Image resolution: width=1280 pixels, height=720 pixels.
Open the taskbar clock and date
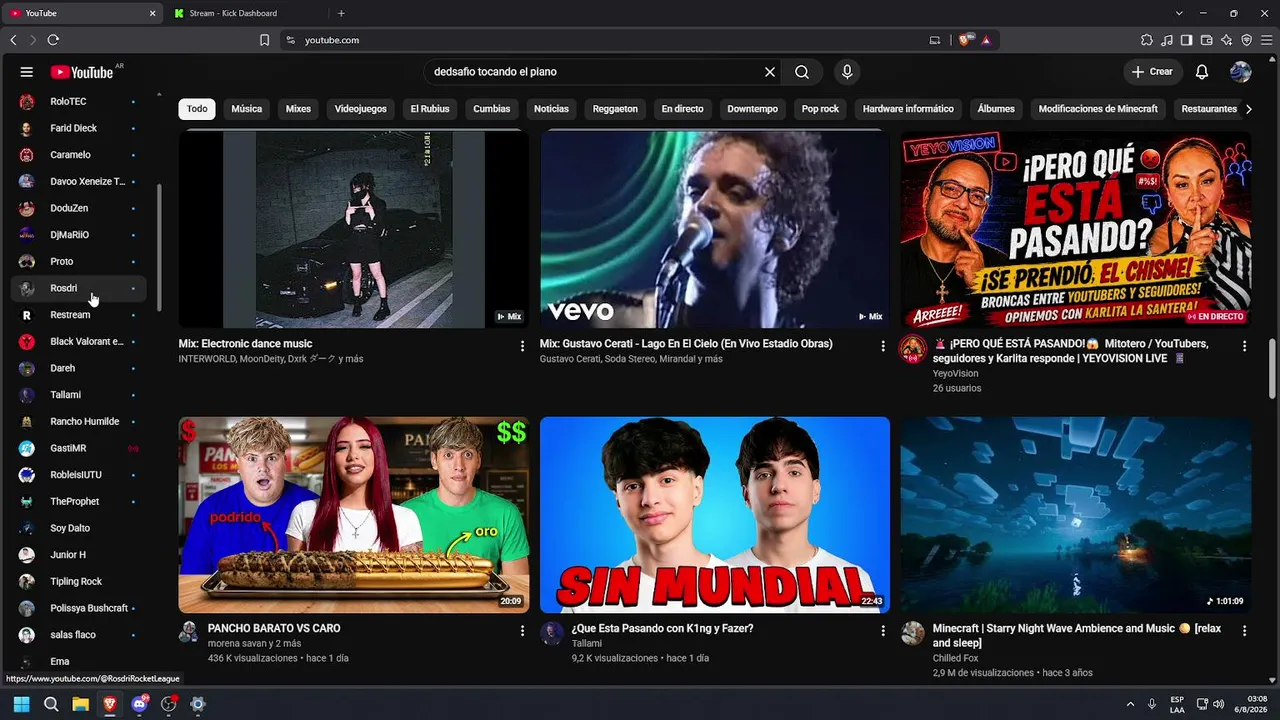pyautogui.click(x=1250, y=704)
